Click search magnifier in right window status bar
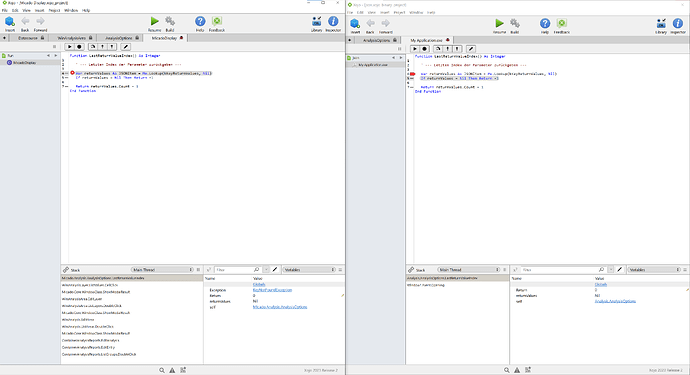The image size is (690, 375). coord(506,370)
